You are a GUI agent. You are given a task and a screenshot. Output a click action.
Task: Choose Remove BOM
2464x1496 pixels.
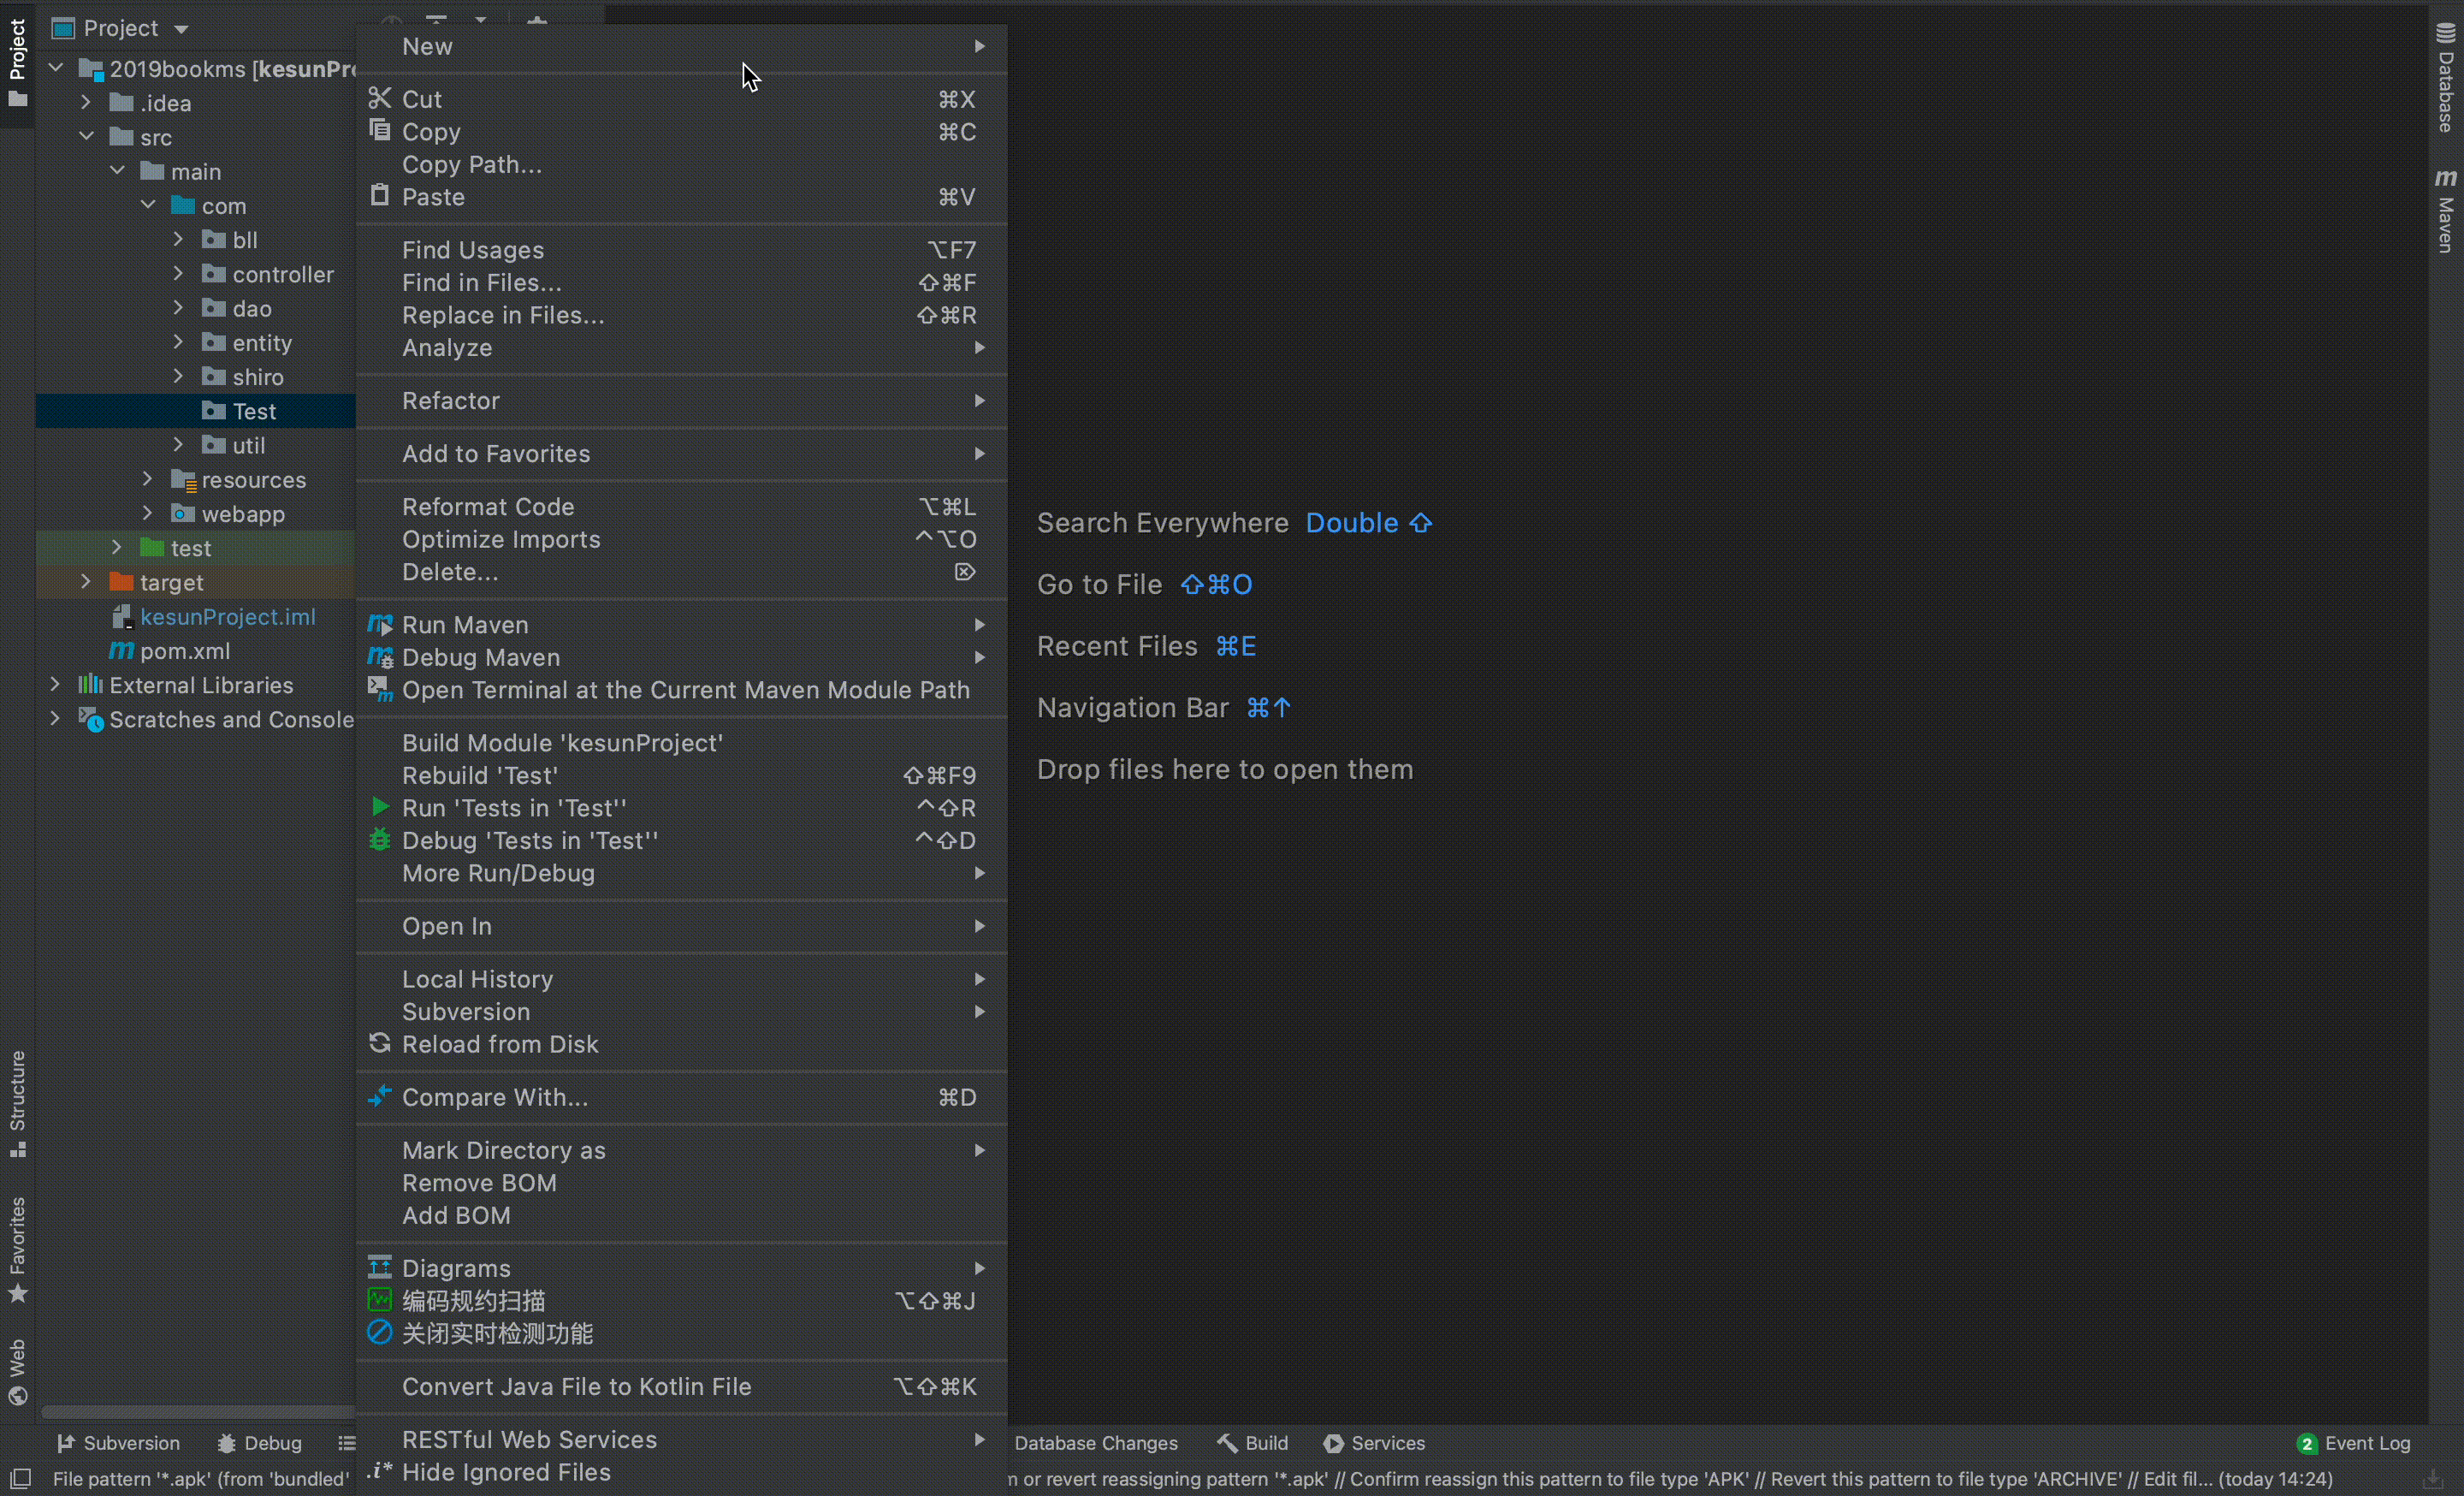click(x=681, y=1182)
